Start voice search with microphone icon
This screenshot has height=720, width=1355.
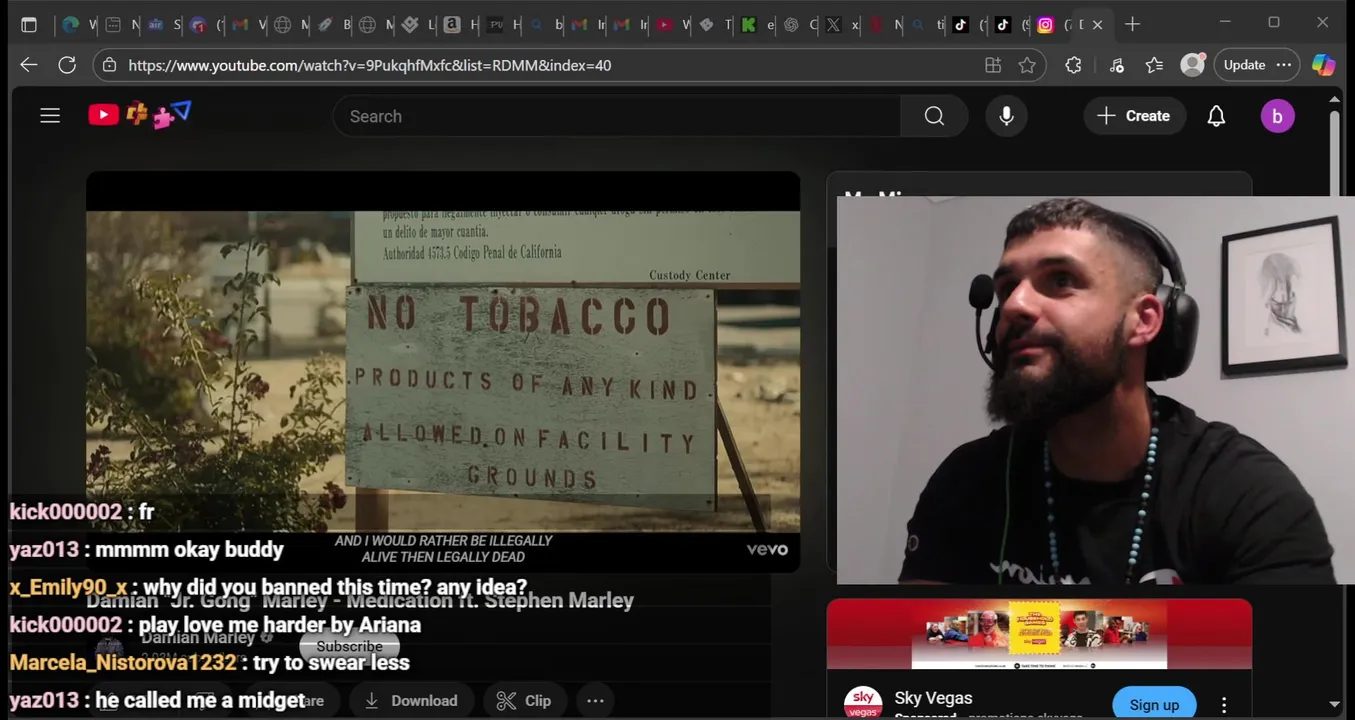[x=1006, y=116]
